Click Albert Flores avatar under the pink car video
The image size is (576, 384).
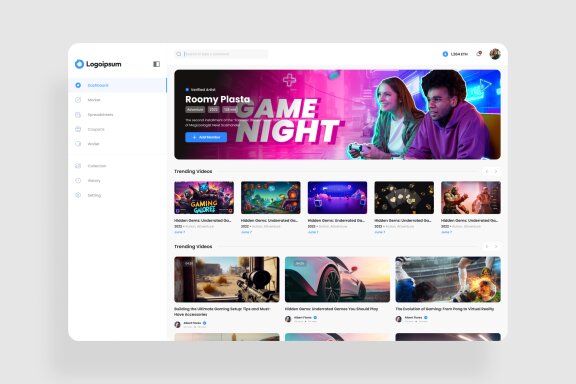[288, 319]
